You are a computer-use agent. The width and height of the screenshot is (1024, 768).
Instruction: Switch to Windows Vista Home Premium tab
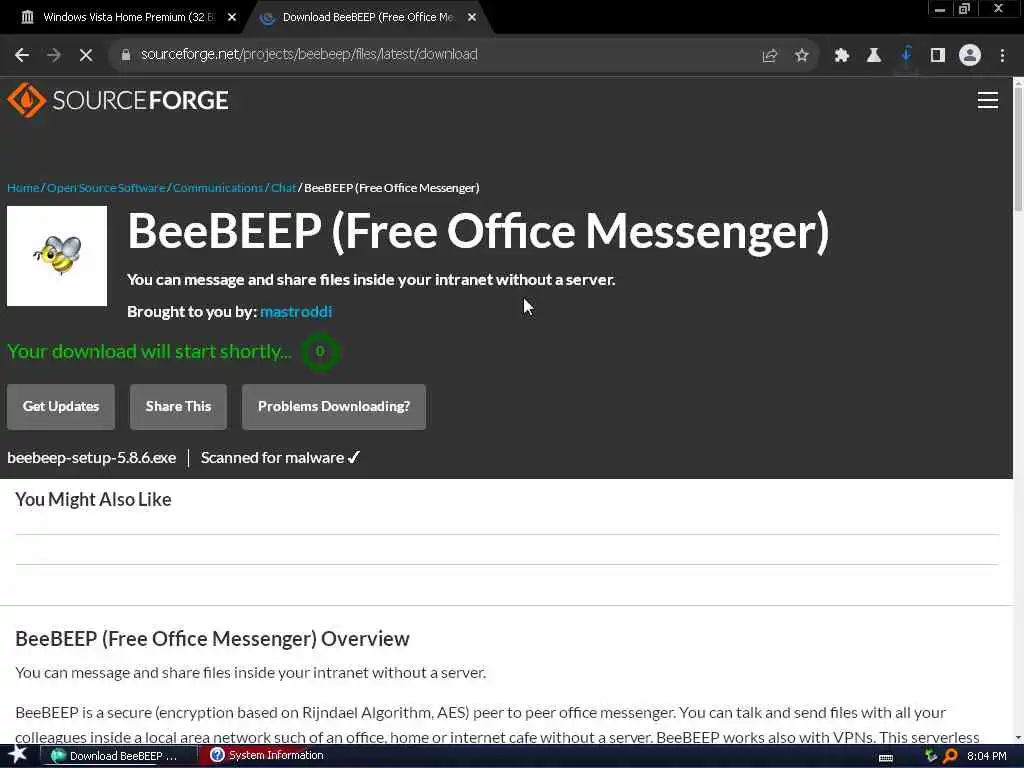coord(128,17)
